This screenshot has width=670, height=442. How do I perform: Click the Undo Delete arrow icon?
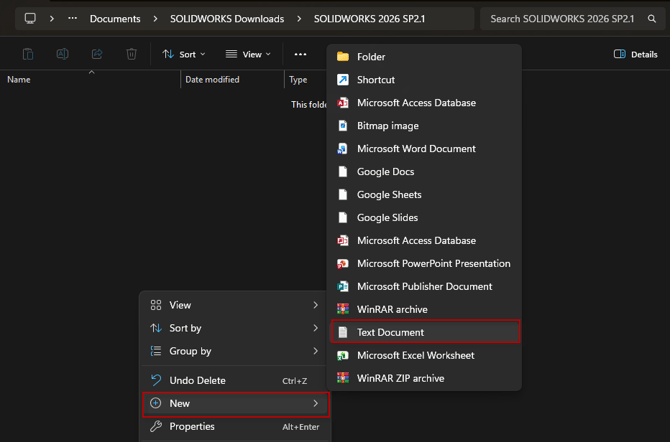click(156, 380)
